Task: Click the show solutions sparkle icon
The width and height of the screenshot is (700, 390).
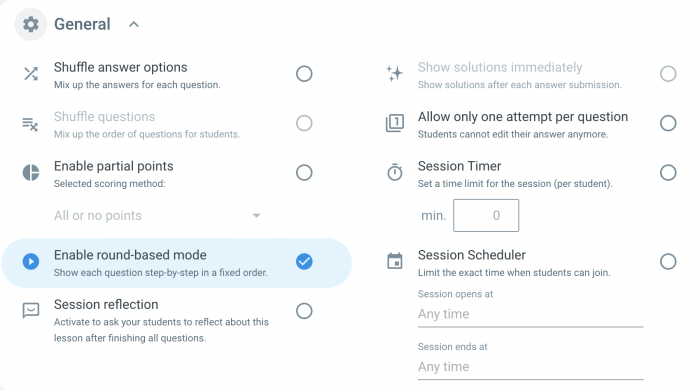Action: pos(395,74)
